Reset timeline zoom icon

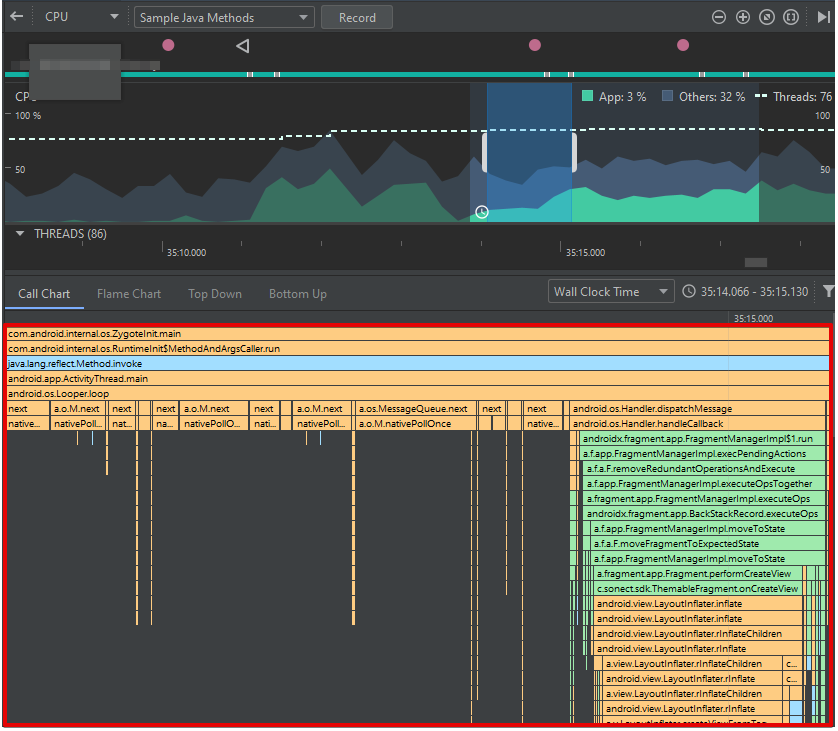click(767, 17)
